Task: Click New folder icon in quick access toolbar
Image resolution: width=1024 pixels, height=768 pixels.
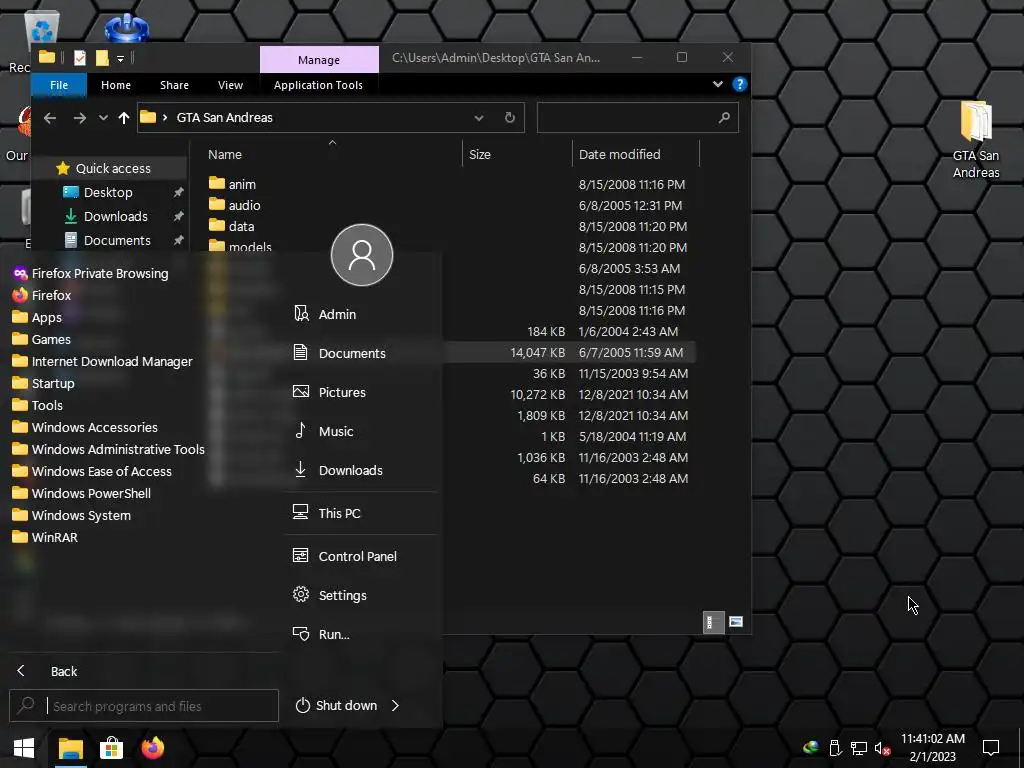Action: (x=103, y=58)
